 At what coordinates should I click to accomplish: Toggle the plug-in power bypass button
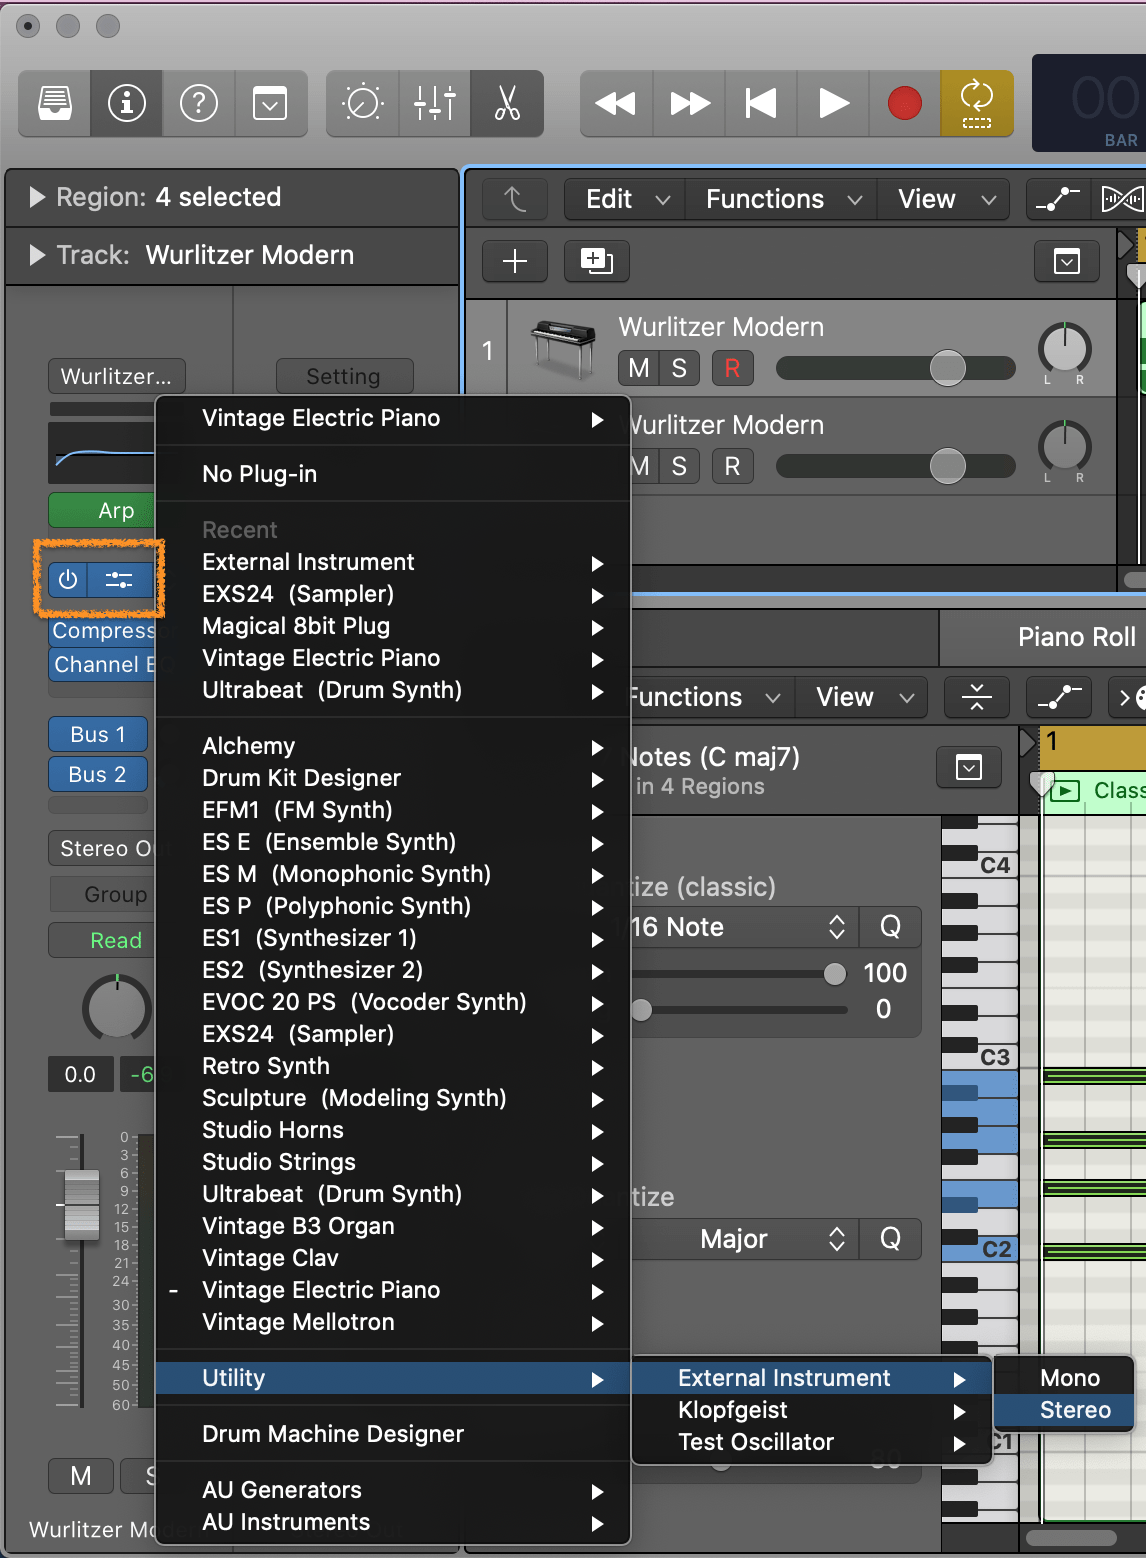coord(68,580)
